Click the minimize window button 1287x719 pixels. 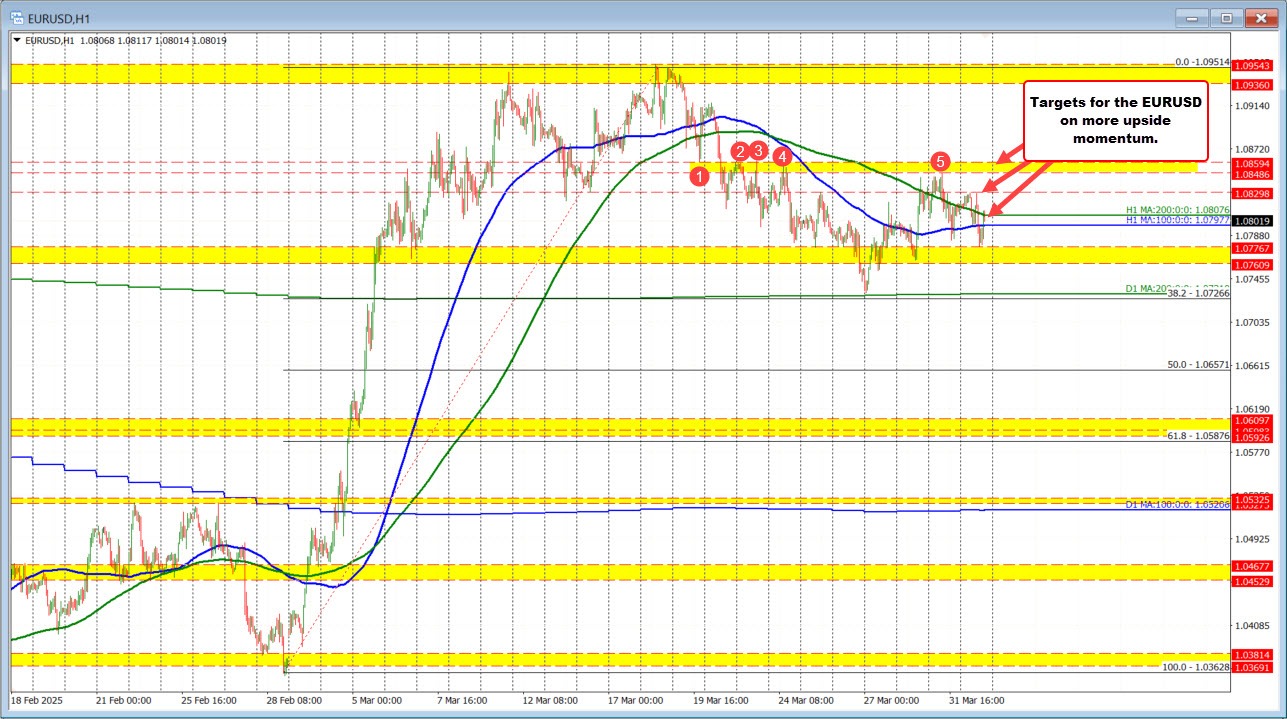click(x=1192, y=18)
